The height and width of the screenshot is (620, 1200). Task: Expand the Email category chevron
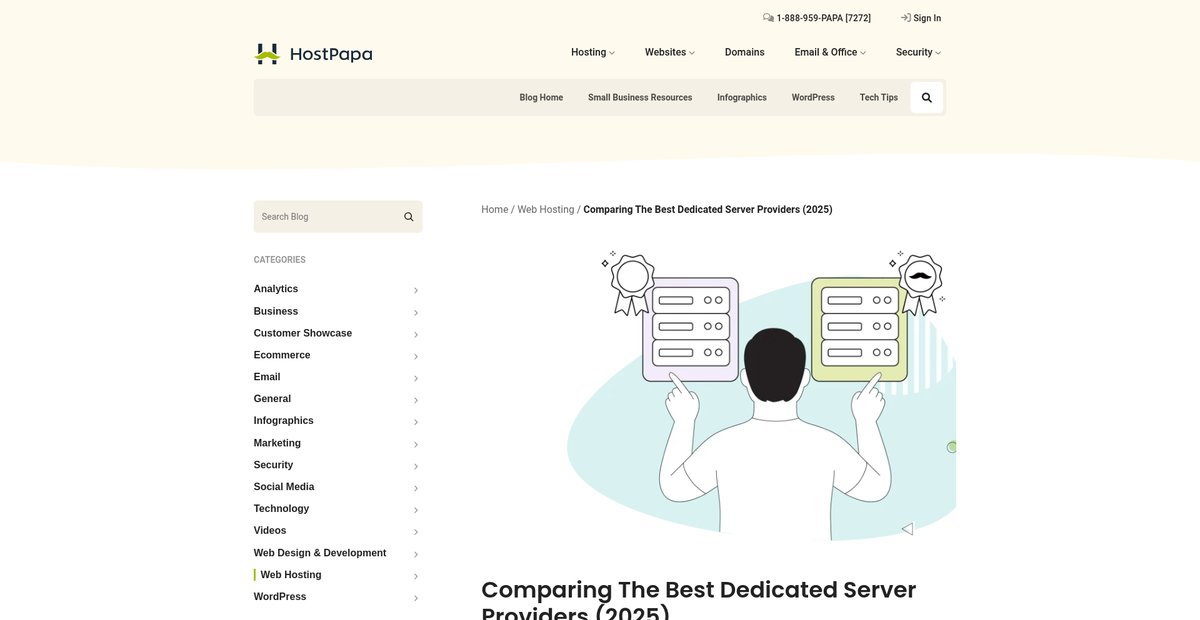[x=416, y=378]
